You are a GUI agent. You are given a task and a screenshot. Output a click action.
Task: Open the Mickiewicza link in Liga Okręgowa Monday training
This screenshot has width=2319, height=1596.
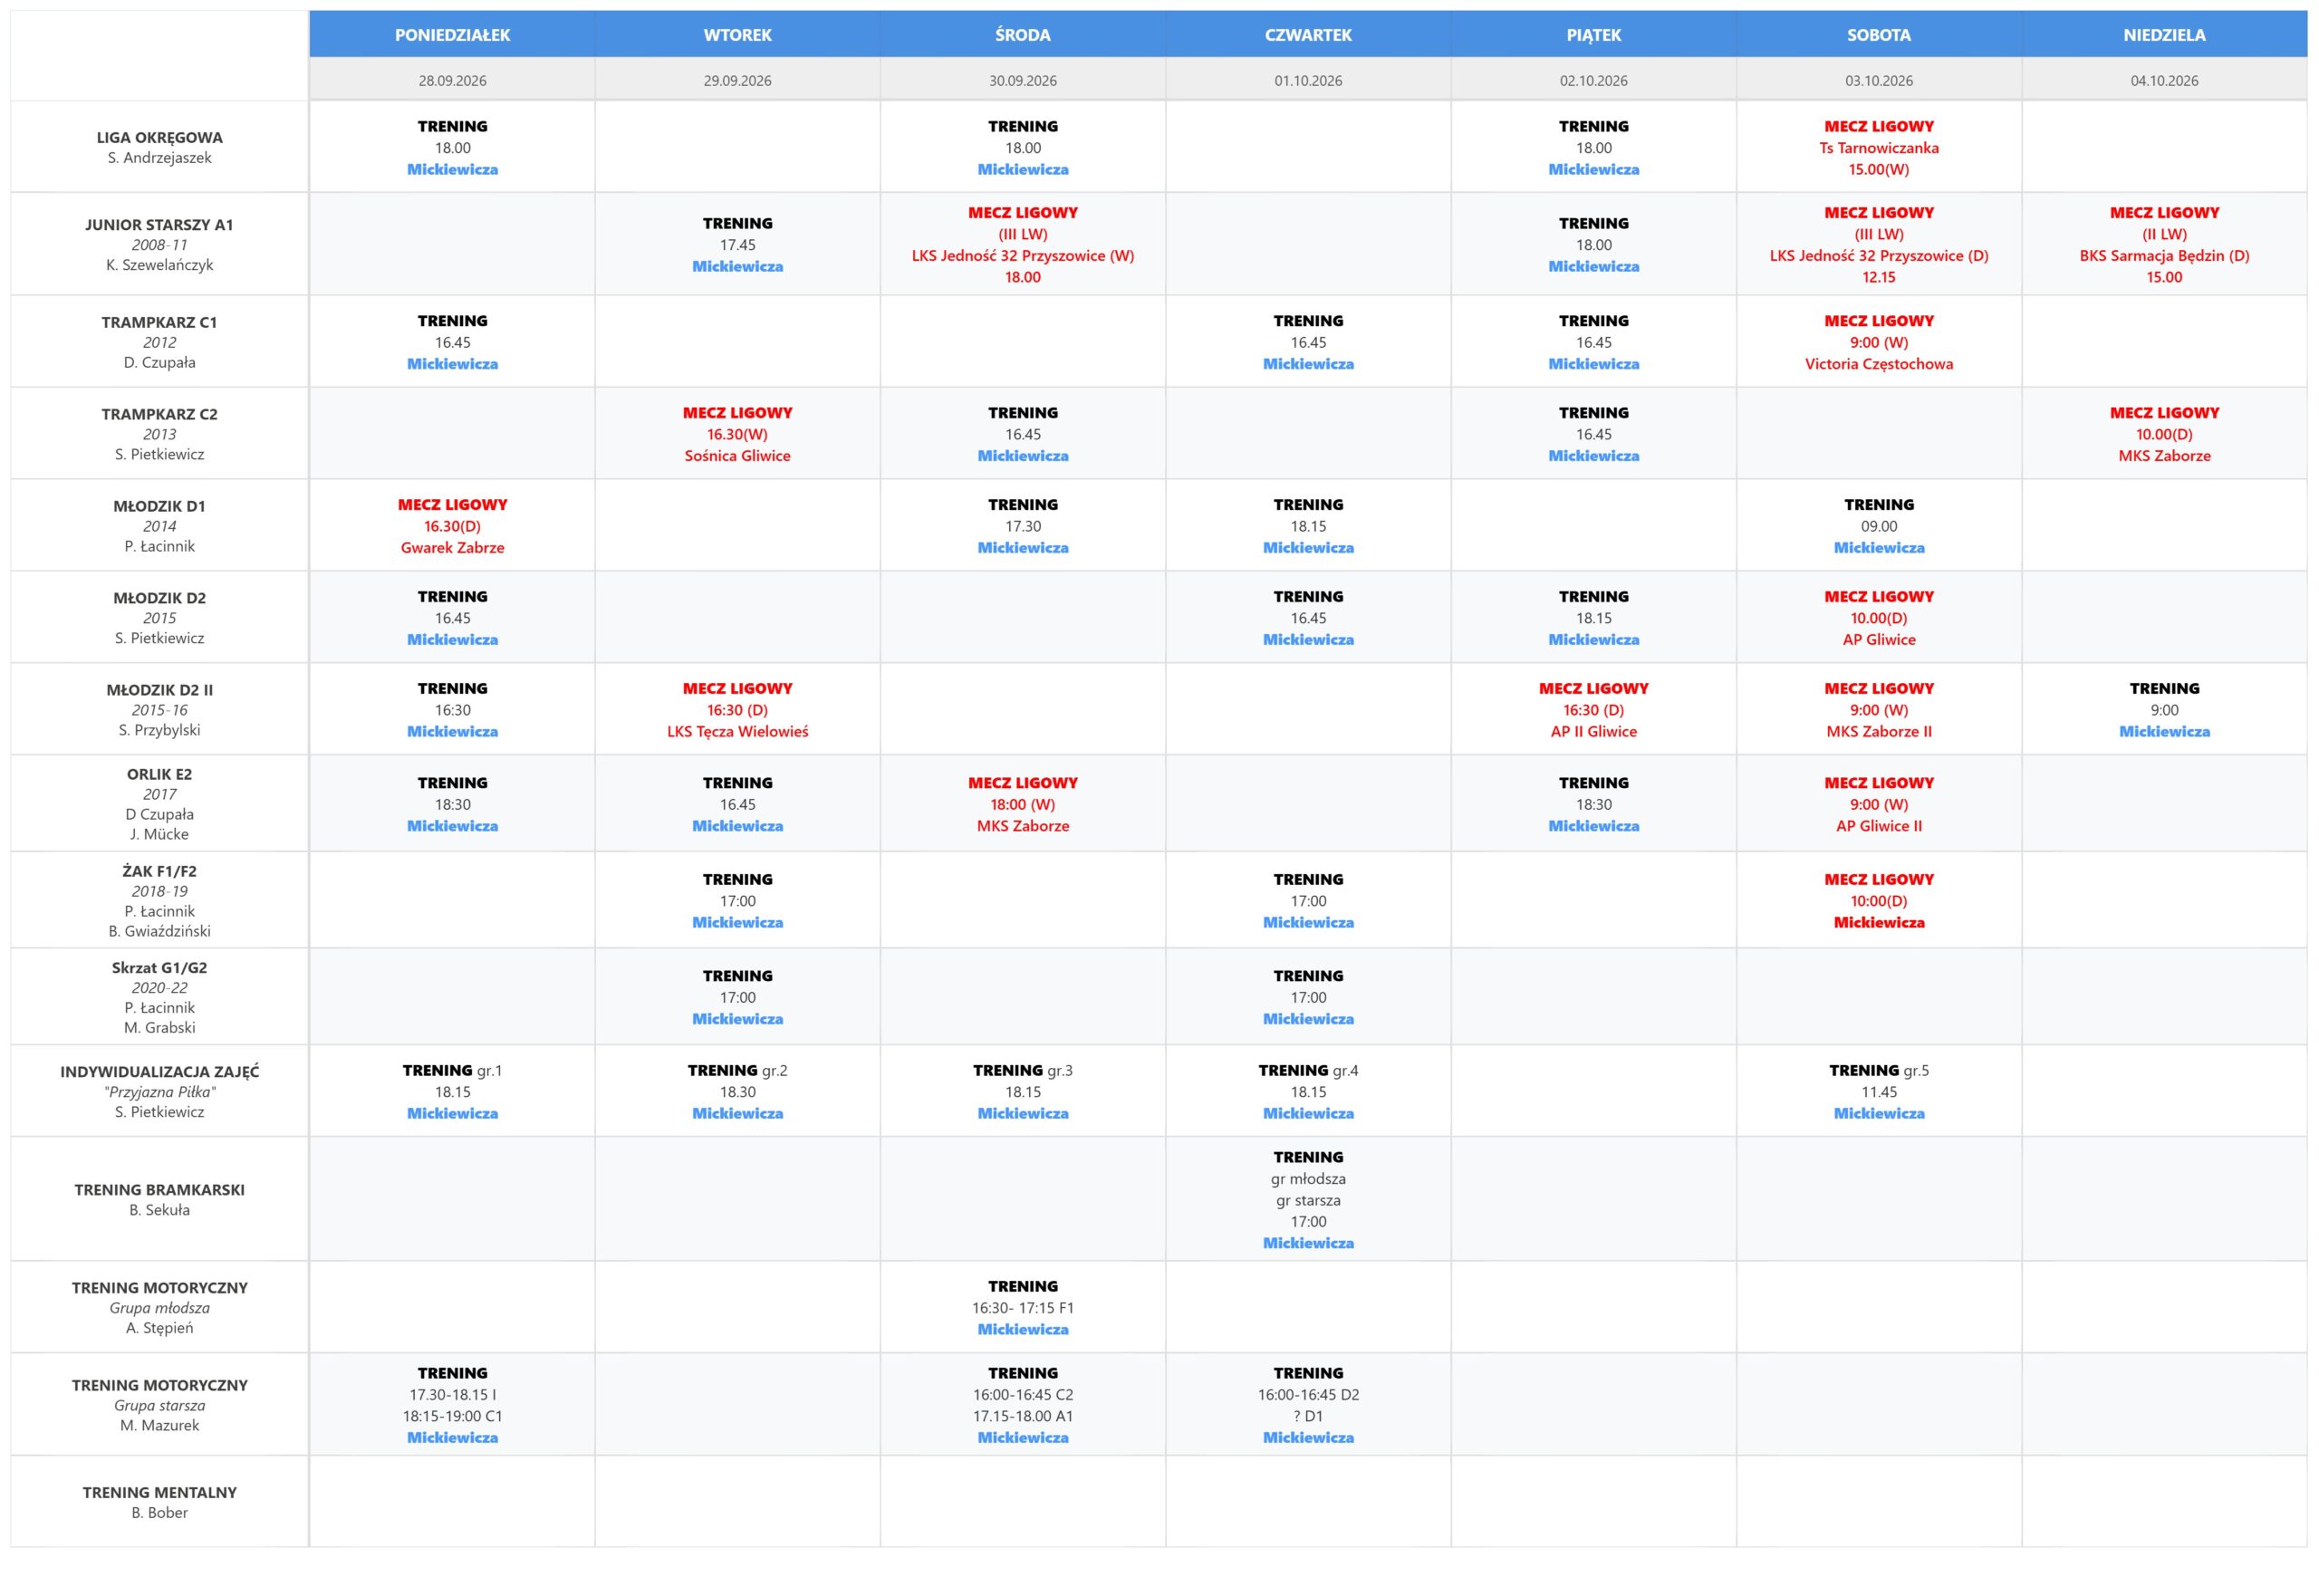tap(452, 170)
